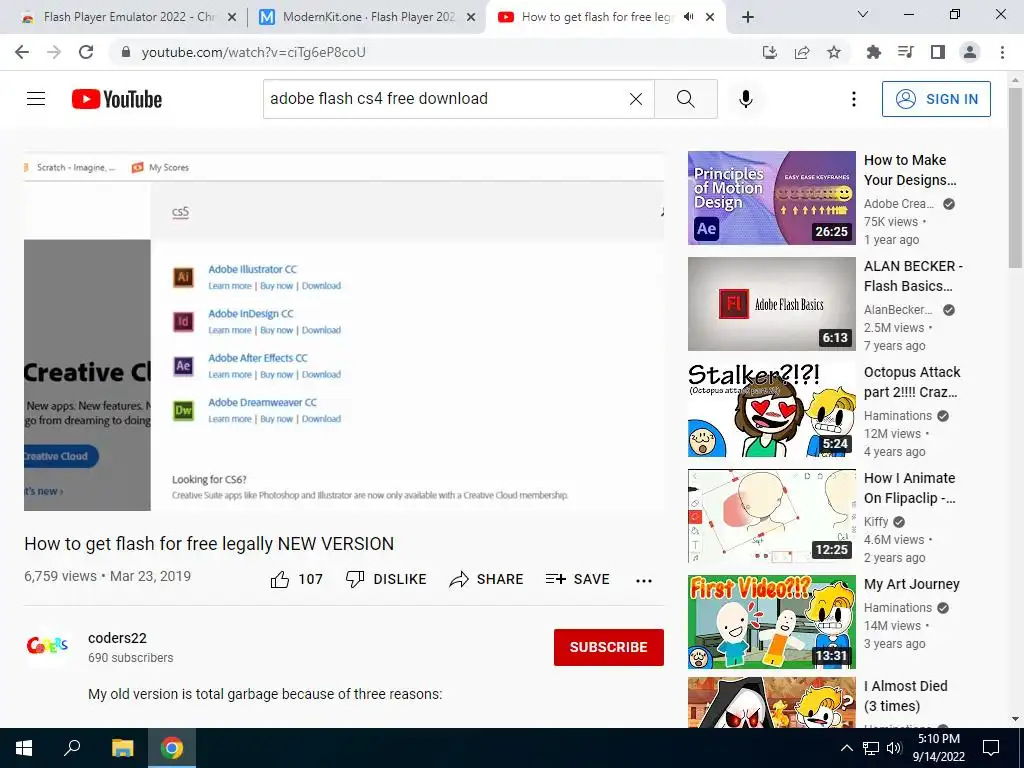This screenshot has height=768, width=1024.
Task: Open File Explorer from taskbar
Action: coord(122,748)
